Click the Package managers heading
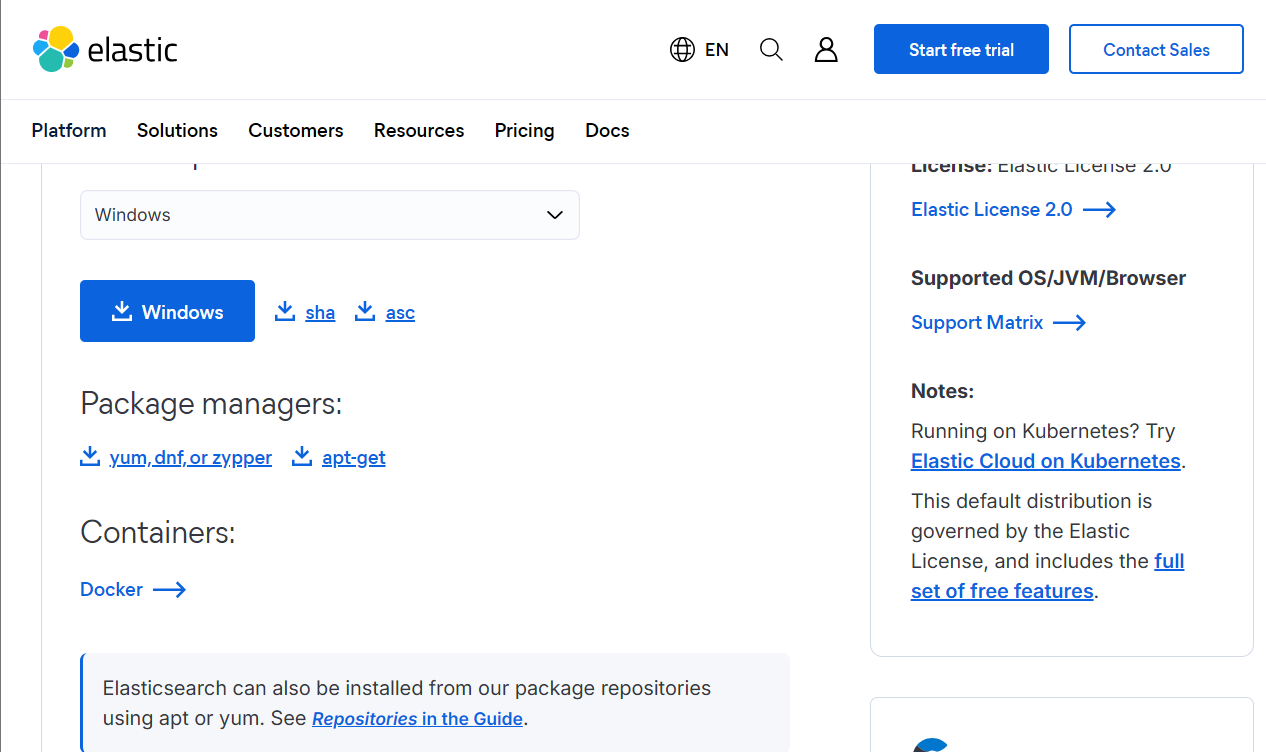Screen dimensions: 1266x752 point(211,404)
